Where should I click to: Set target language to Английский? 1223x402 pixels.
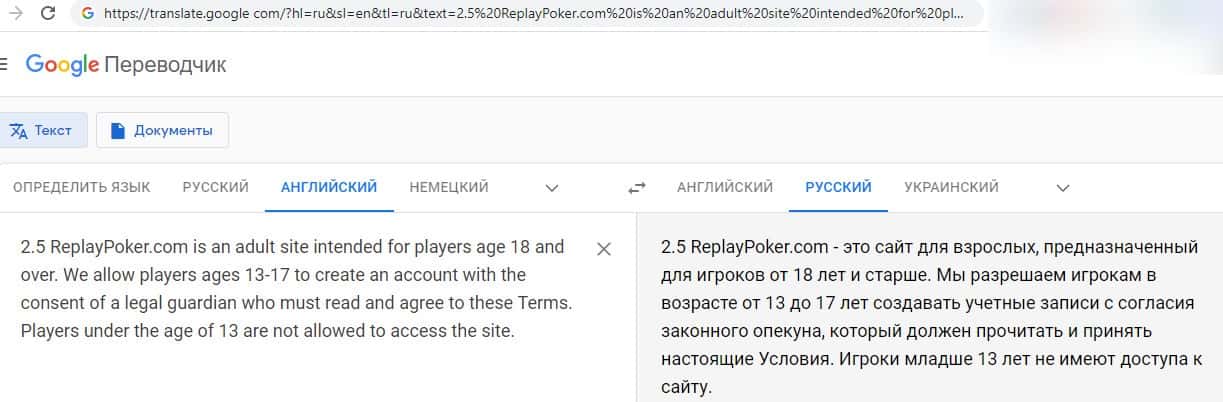(724, 187)
